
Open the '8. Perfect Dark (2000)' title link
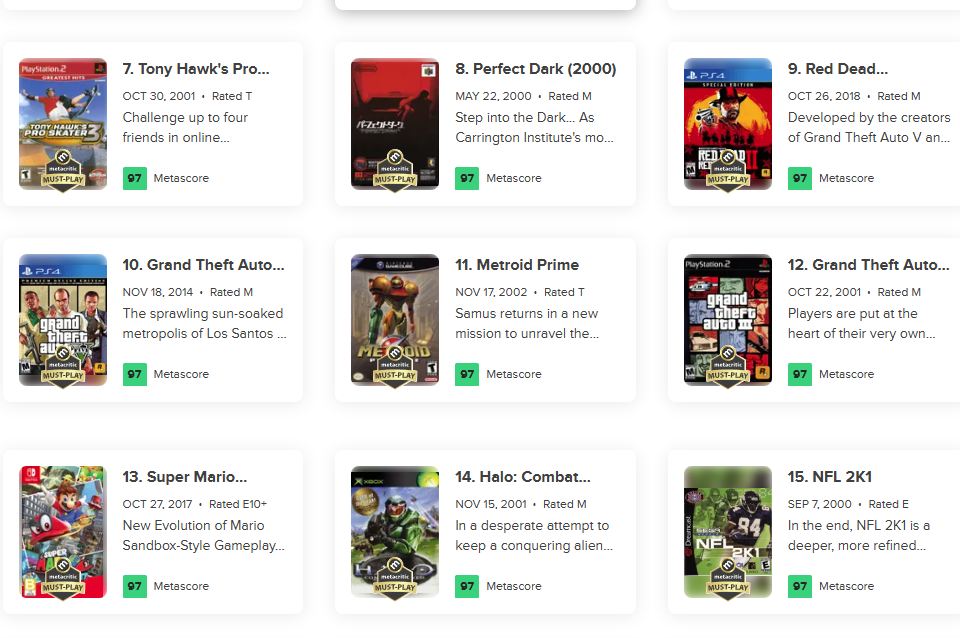click(x=535, y=69)
